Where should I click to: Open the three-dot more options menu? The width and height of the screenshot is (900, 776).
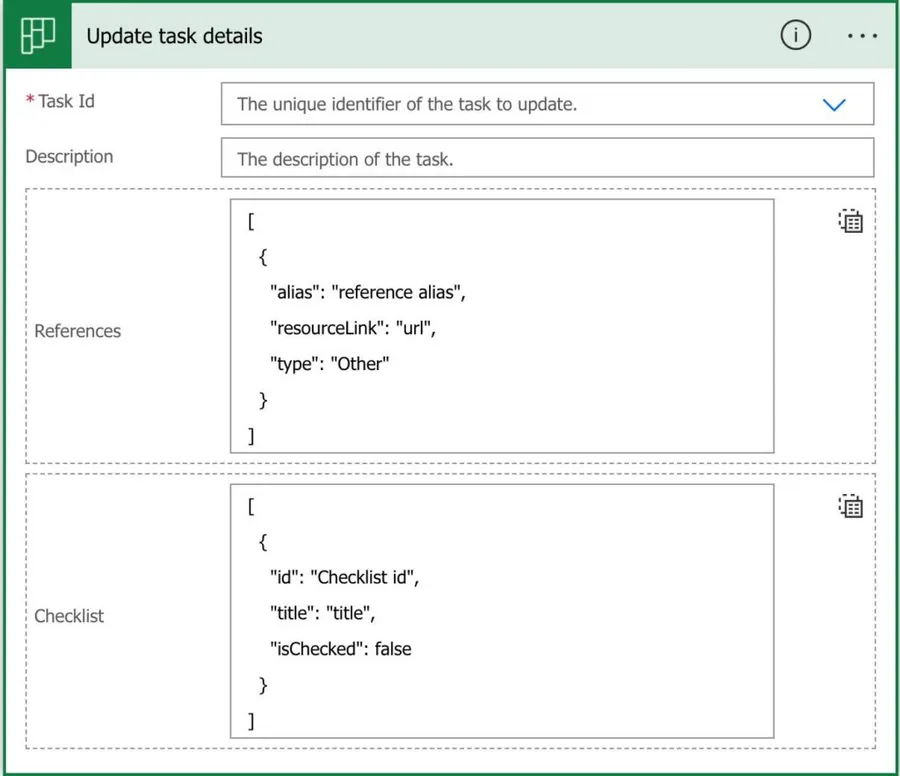861,36
